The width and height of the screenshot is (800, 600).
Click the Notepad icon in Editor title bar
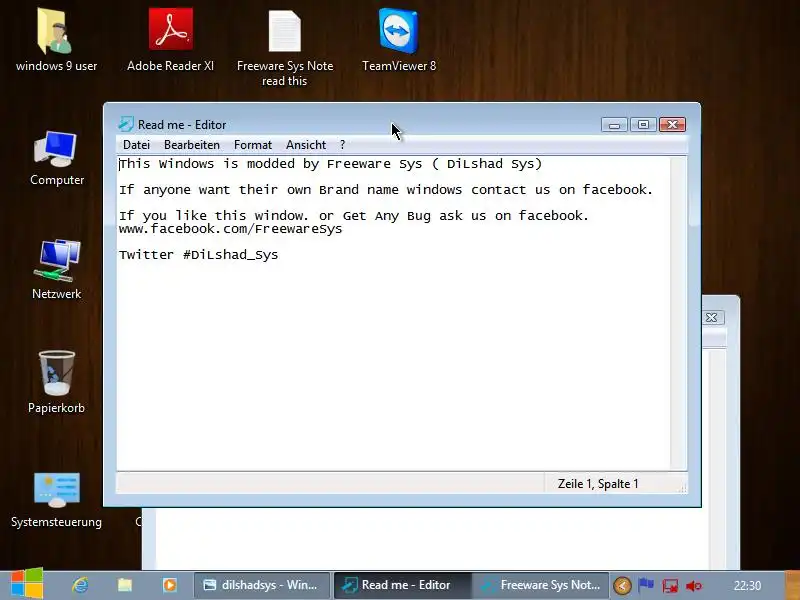pyautogui.click(x=126, y=124)
